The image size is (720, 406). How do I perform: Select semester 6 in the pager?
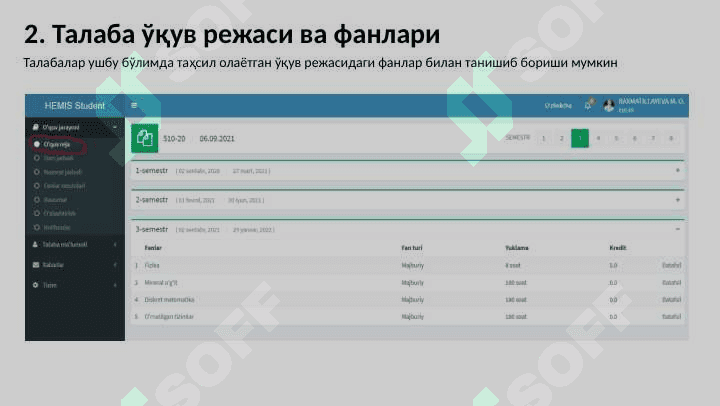pyautogui.click(x=635, y=138)
